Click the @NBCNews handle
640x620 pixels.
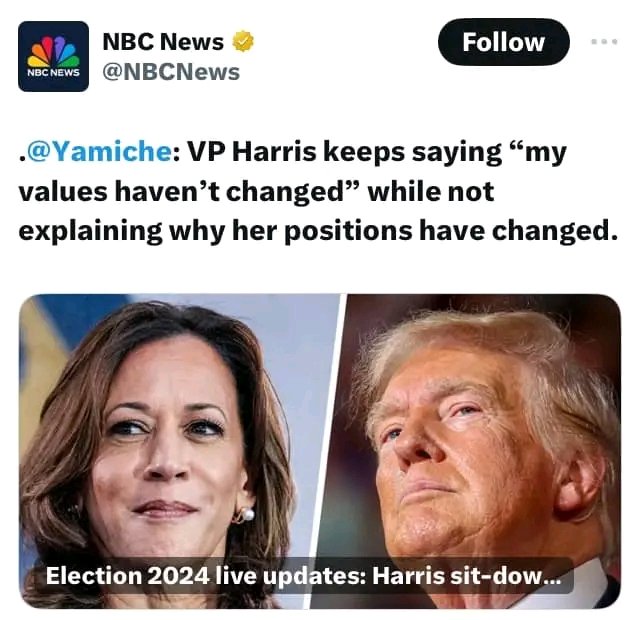(171, 72)
